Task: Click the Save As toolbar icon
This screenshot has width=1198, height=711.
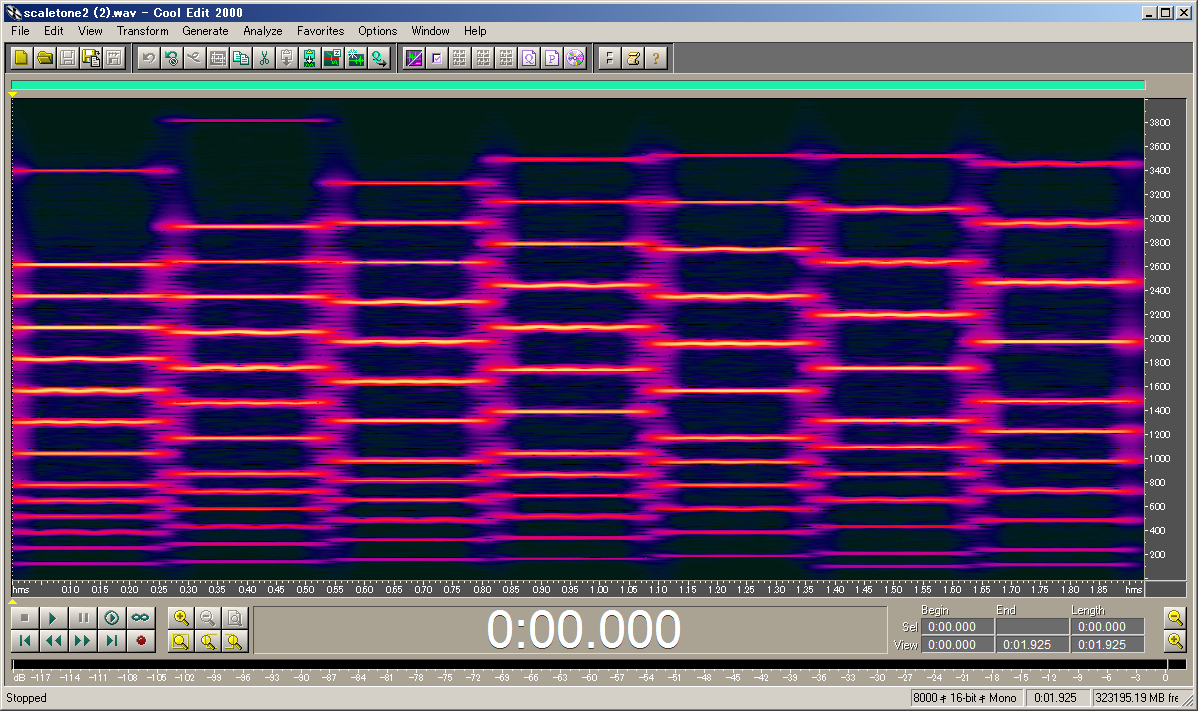Action: pos(91,58)
